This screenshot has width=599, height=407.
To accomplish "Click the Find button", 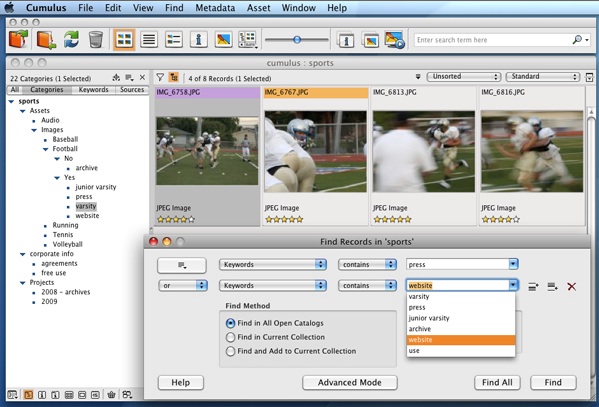I will [553, 383].
